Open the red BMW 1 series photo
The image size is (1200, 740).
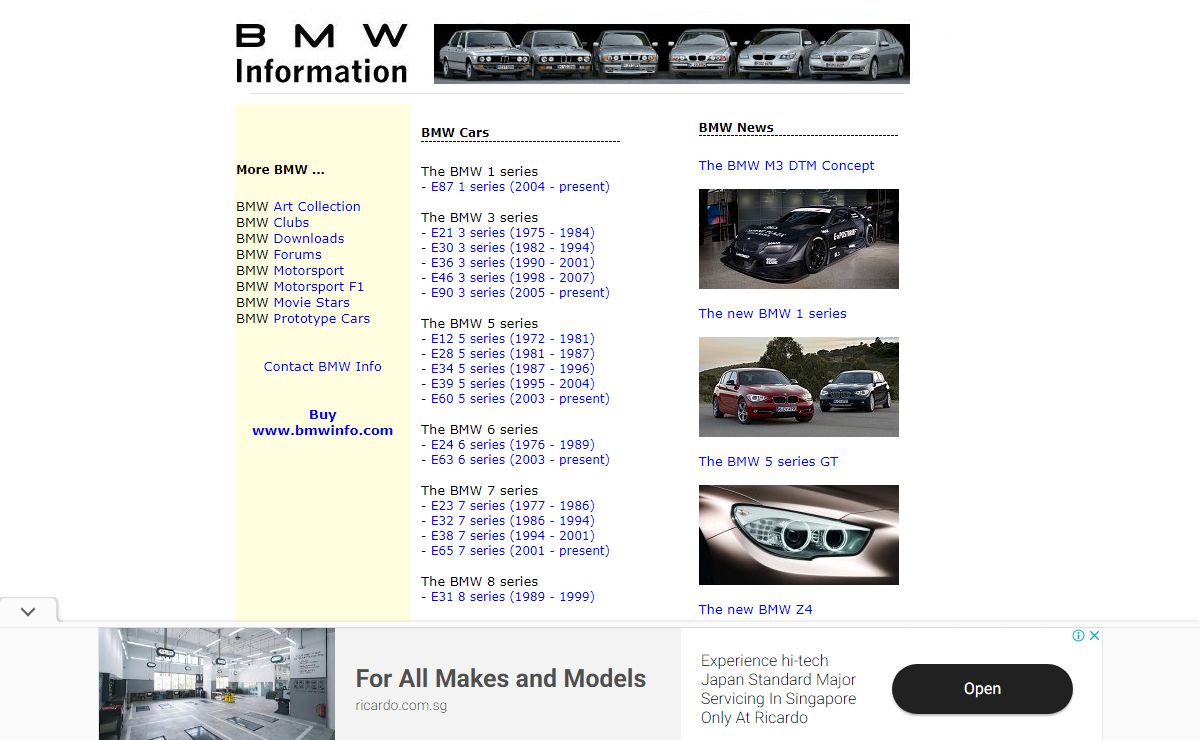click(x=798, y=387)
